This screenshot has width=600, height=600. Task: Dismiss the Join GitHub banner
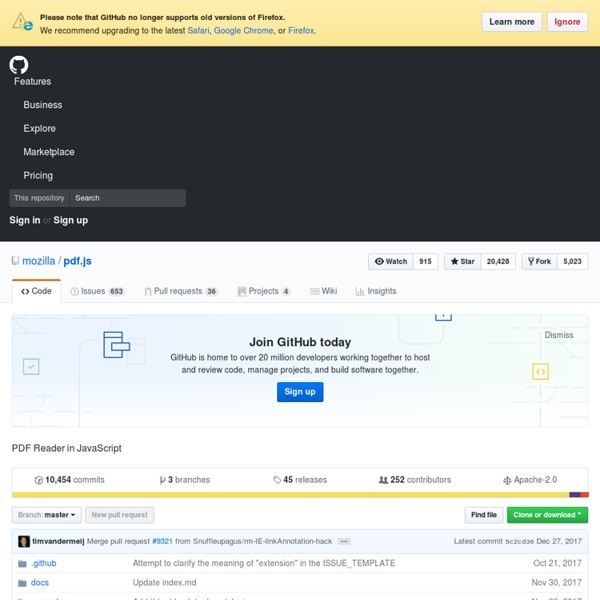pos(559,335)
